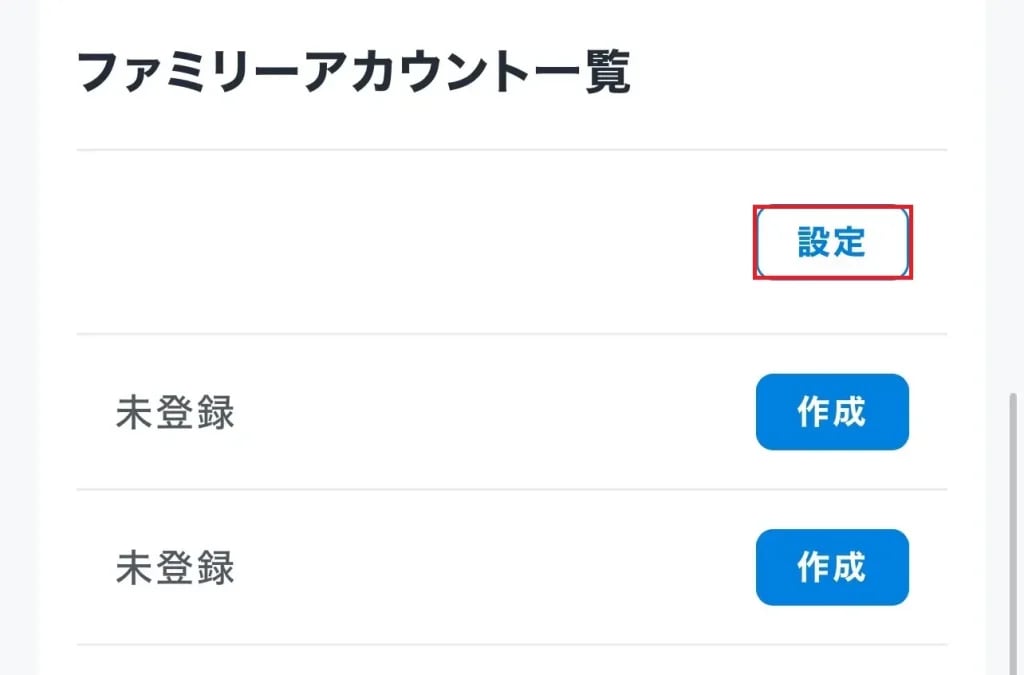The width and height of the screenshot is (1024, 675).
Task: Create an account in the upper unregistered slot
Action: click(831, 412)
